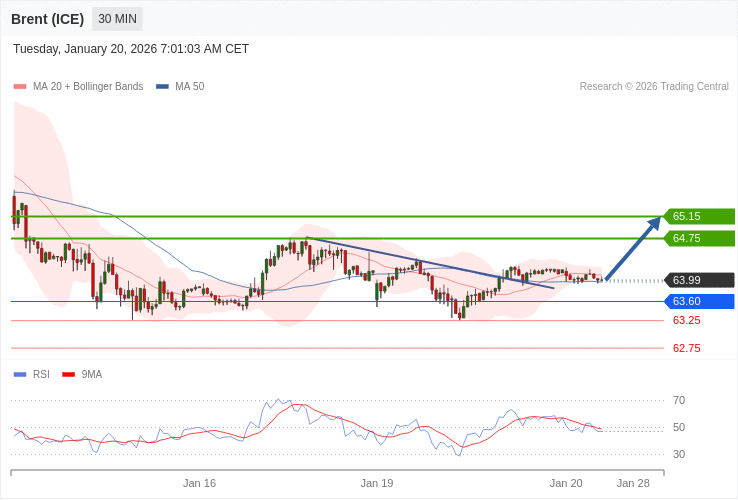Click the Research © 2026 Trading Central text

654,87
